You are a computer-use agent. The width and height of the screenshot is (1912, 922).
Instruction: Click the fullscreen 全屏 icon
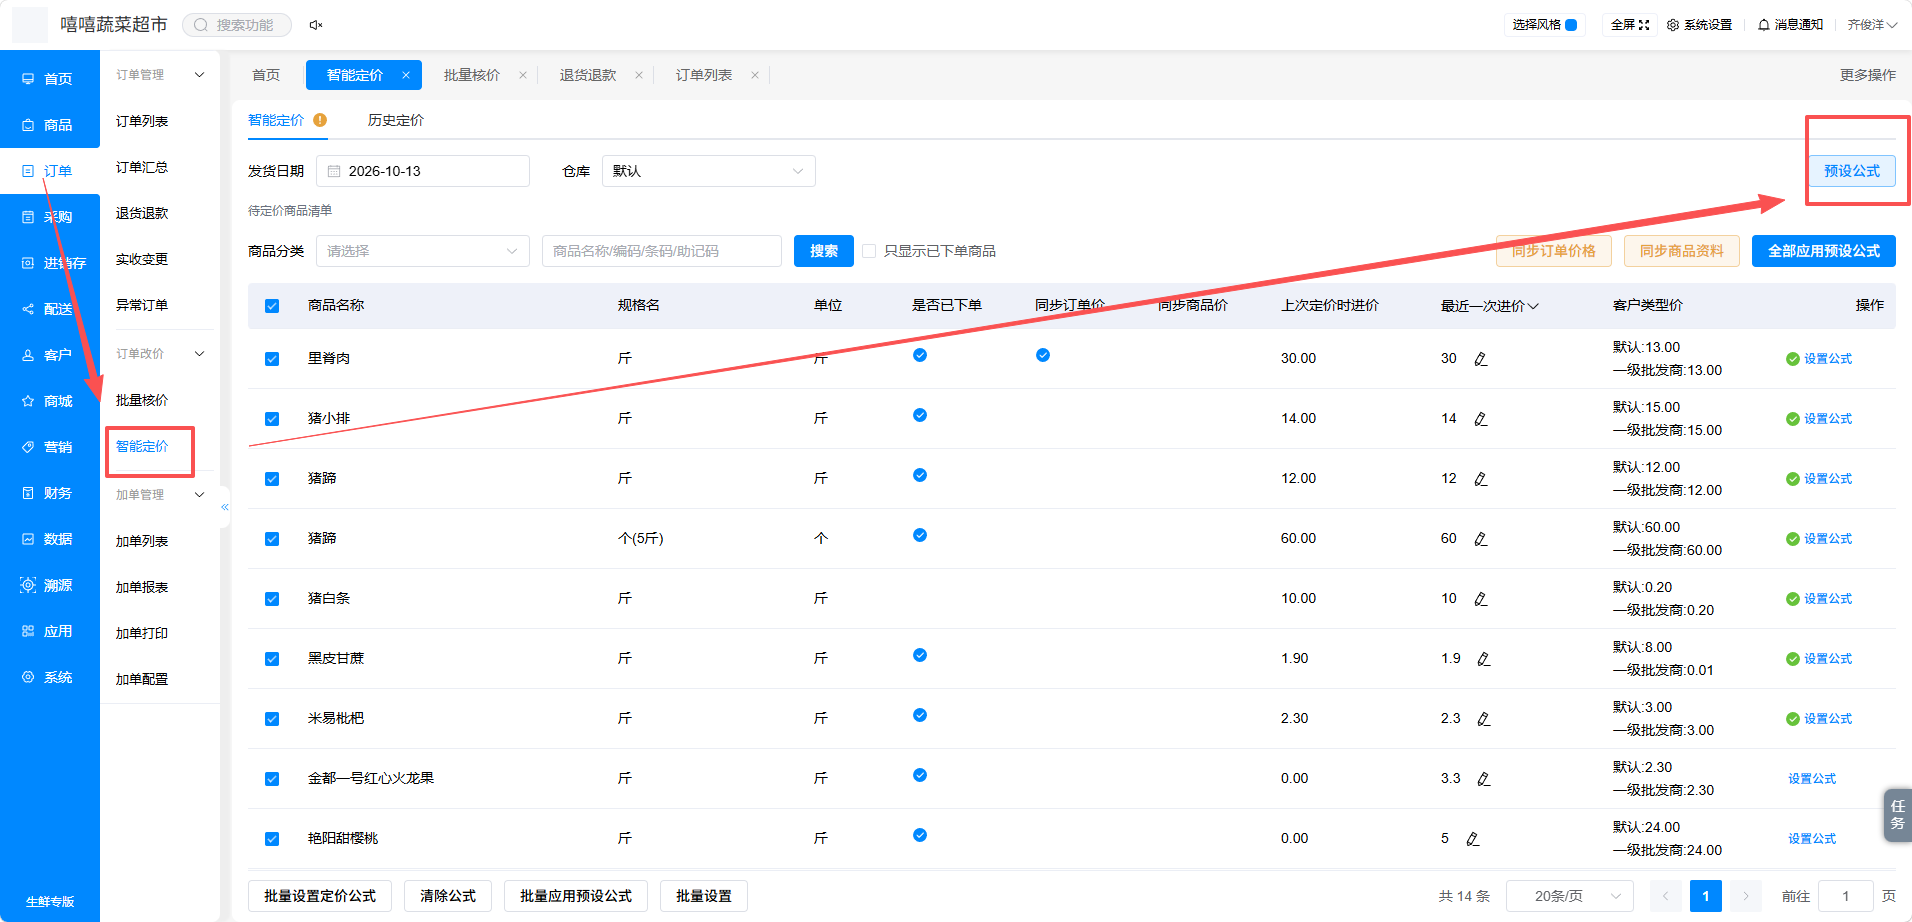[1643, 25]
